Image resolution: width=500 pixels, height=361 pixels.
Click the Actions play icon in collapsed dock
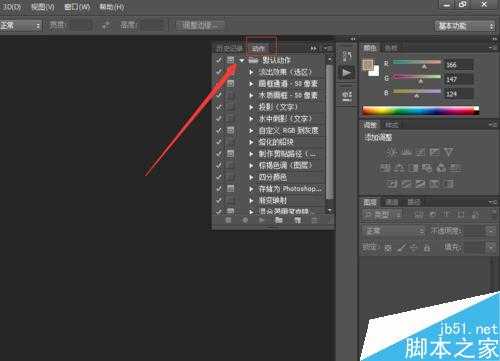click(x=347, y=72)
